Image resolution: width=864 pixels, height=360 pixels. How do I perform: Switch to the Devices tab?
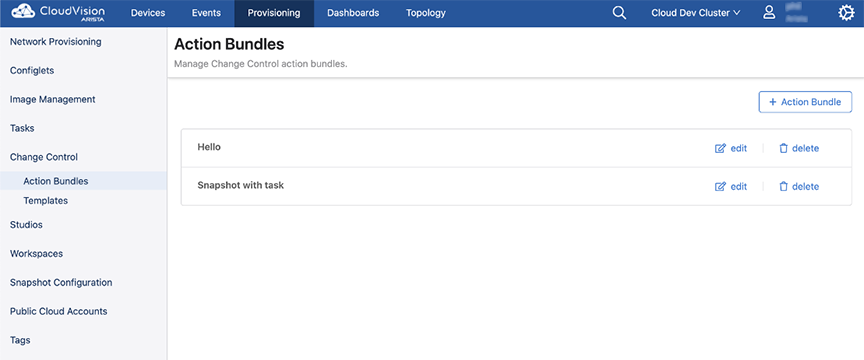click(x=148, y=13)
